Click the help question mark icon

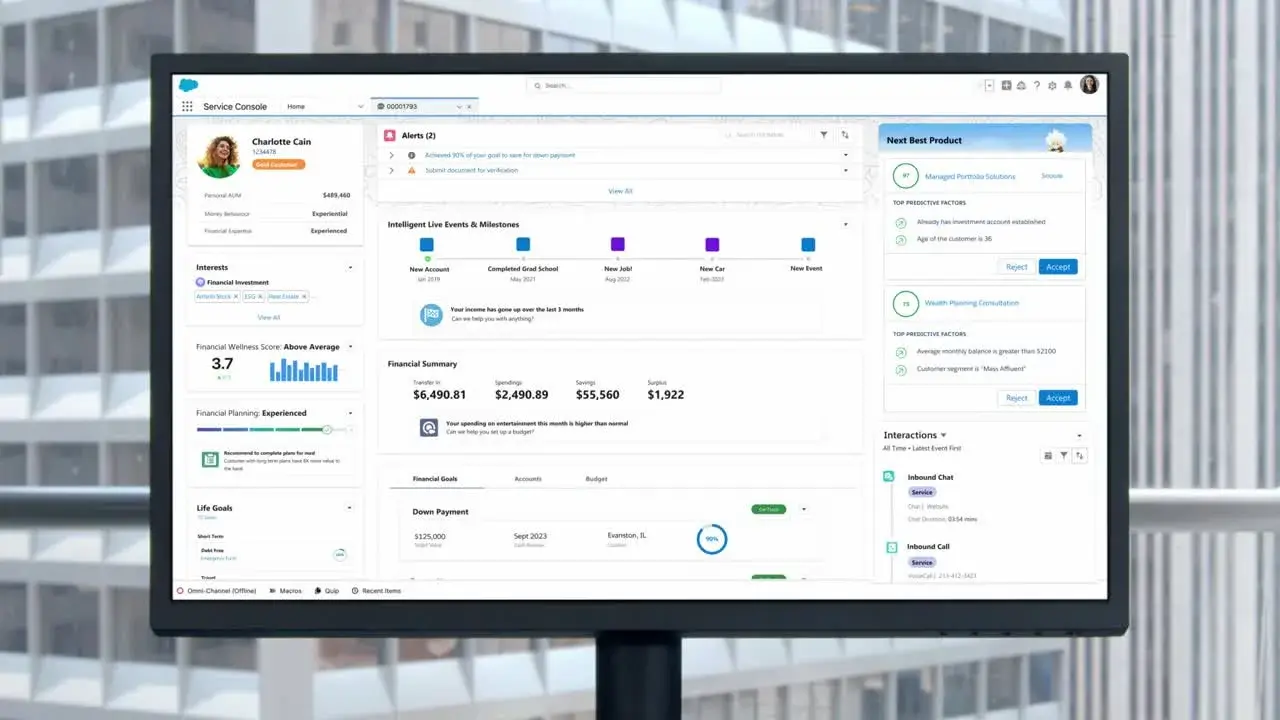[x=1037, y=86]
